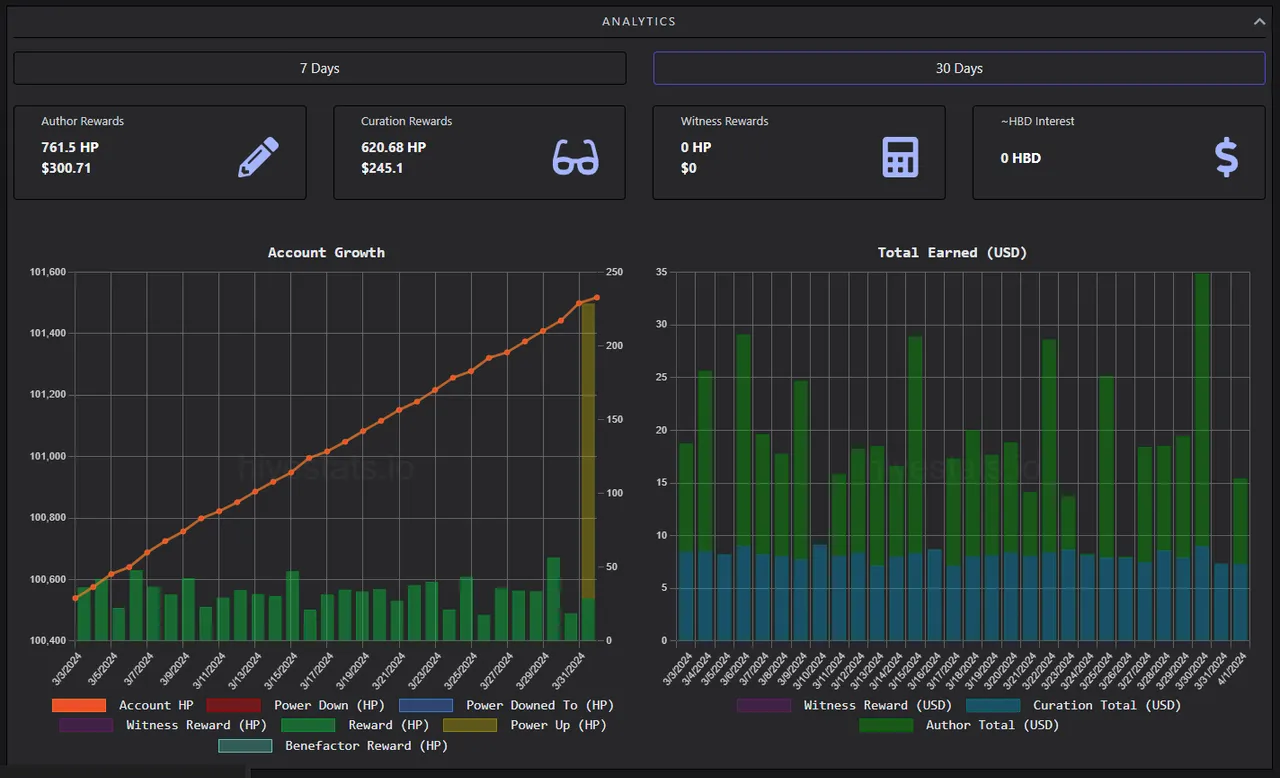
Task: Click the pencil icon in Author Rewards
Action: 258,157
